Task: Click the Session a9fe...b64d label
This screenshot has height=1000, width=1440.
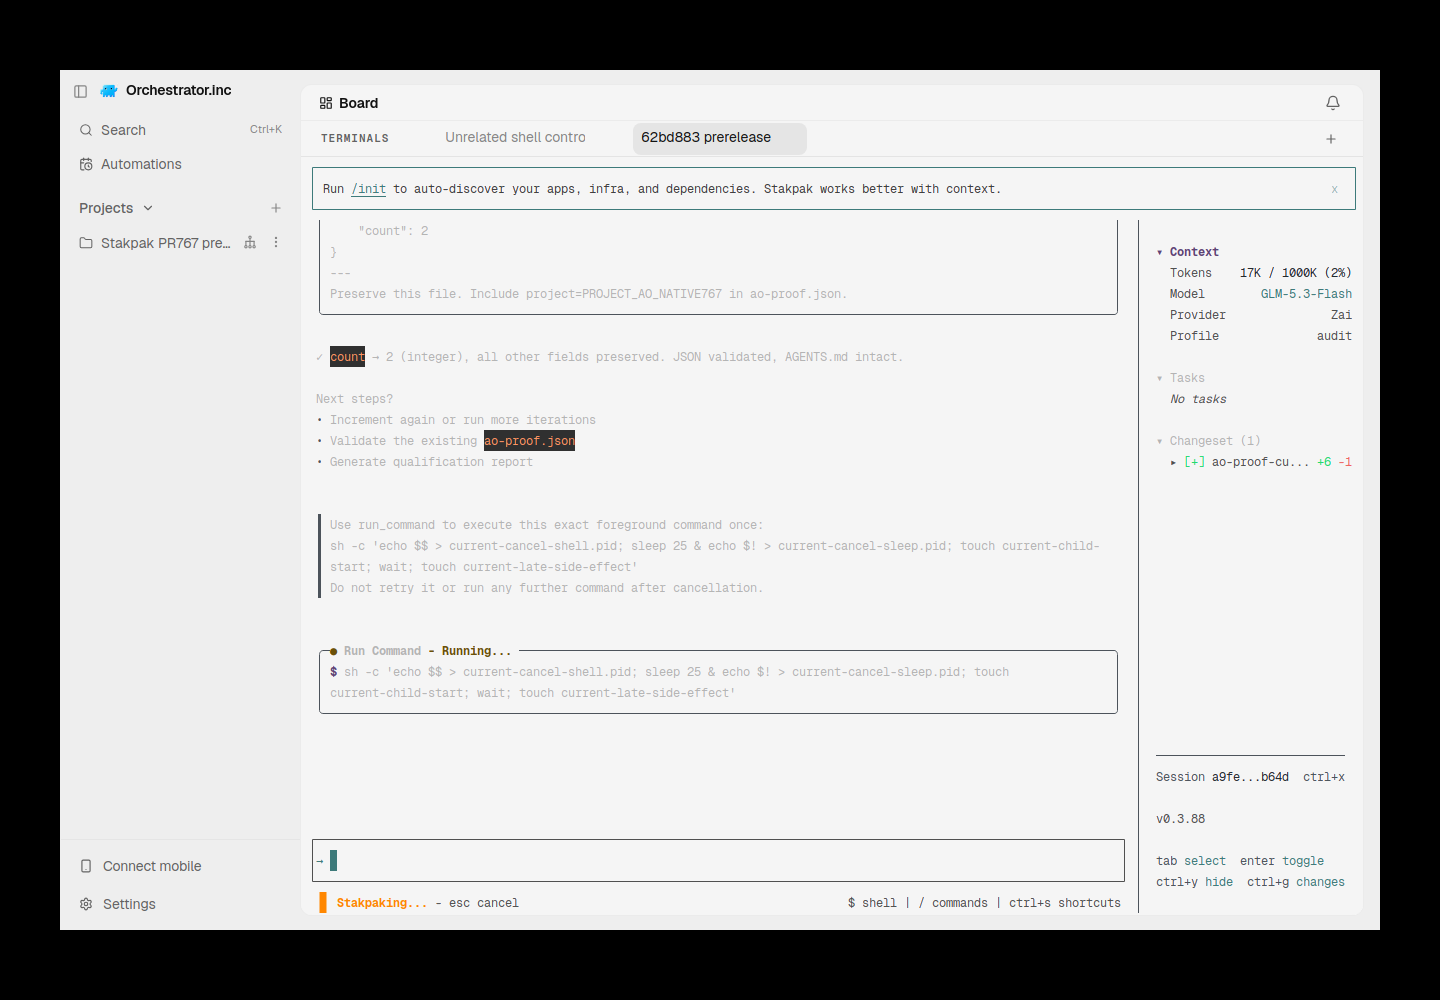Action: coord(1222,777)
